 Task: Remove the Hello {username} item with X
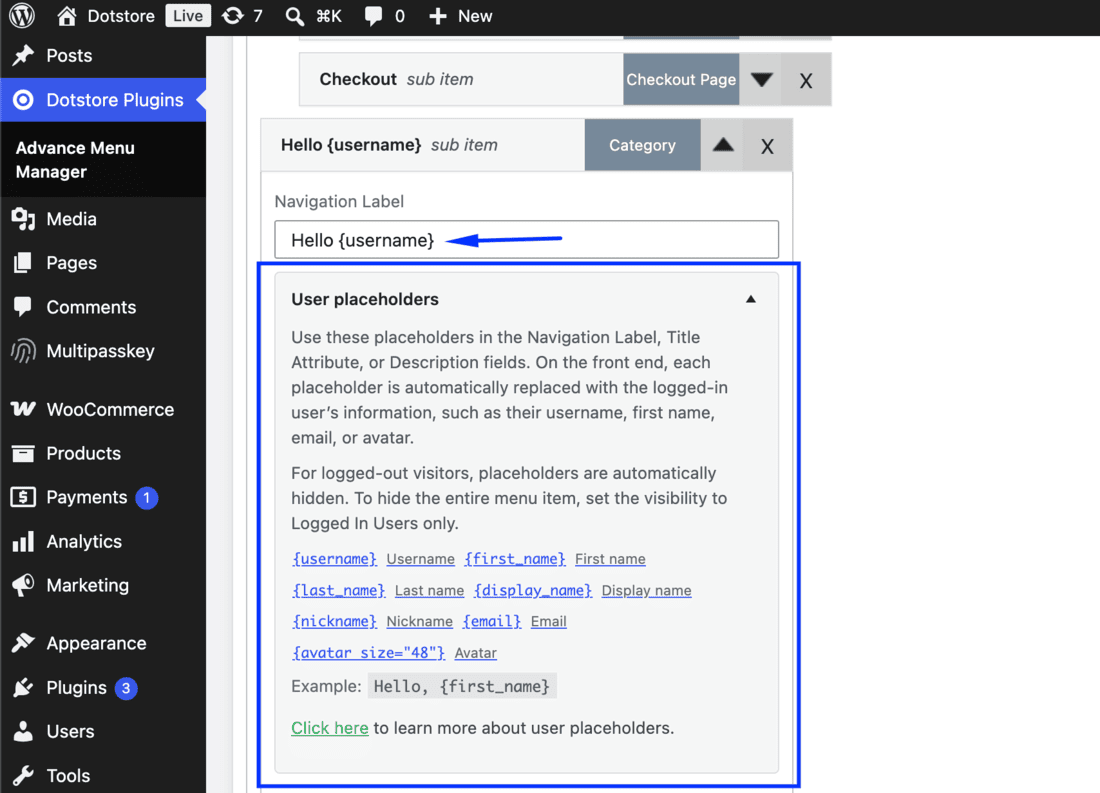pos(767,145)
